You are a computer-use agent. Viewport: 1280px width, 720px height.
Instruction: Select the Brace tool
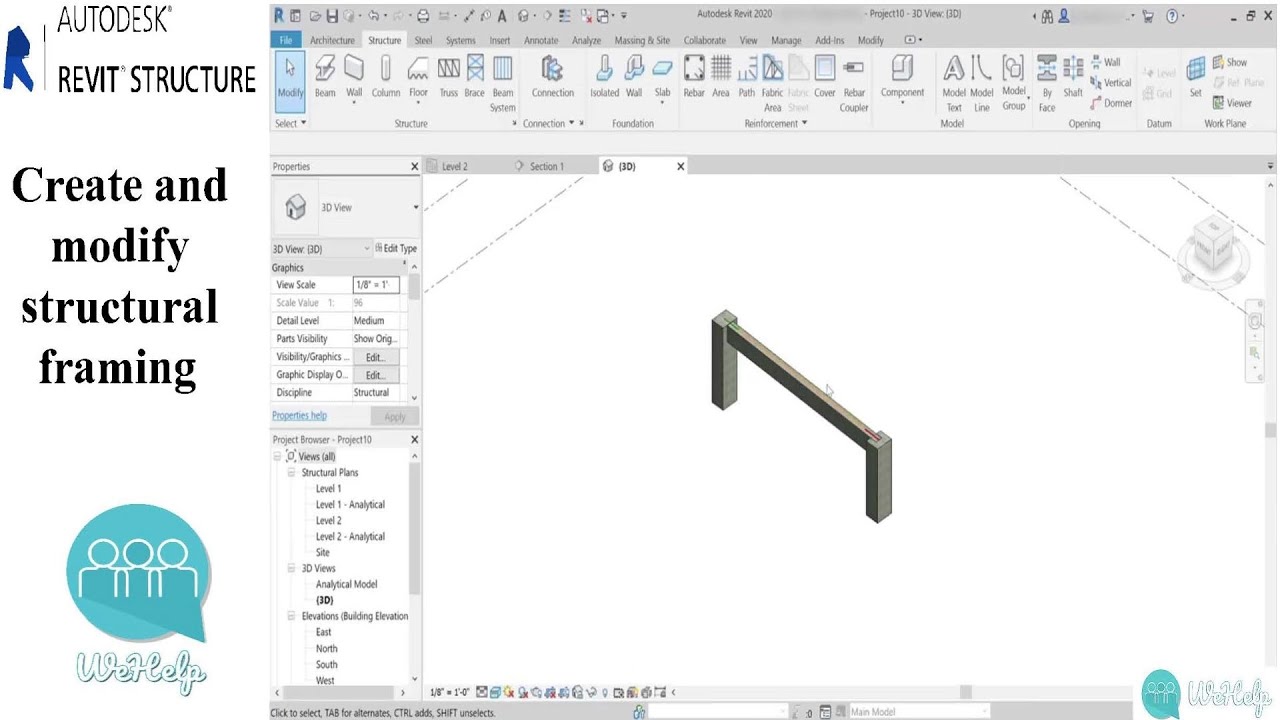[474, 77]
